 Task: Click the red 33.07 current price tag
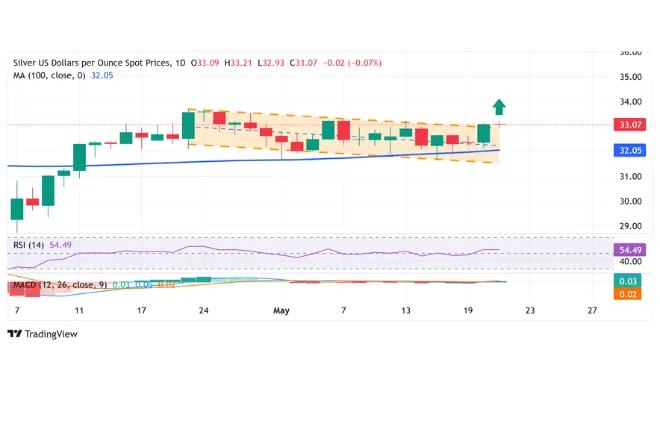click(x=630, y=125)
